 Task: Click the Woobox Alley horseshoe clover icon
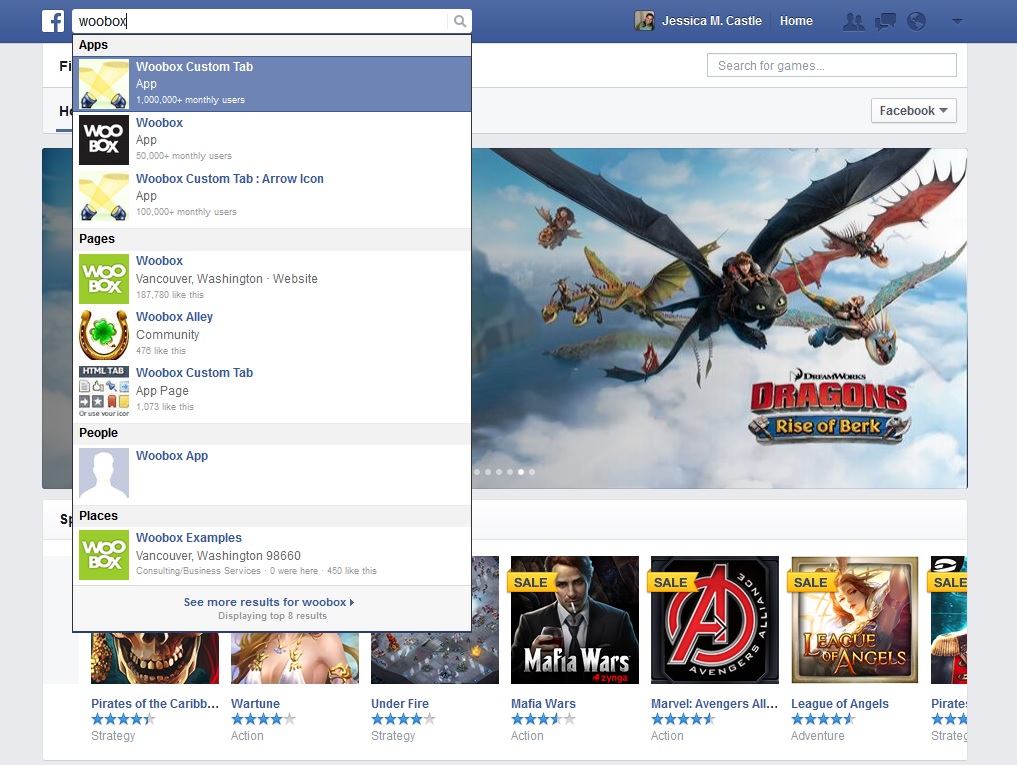coord(104,335)
